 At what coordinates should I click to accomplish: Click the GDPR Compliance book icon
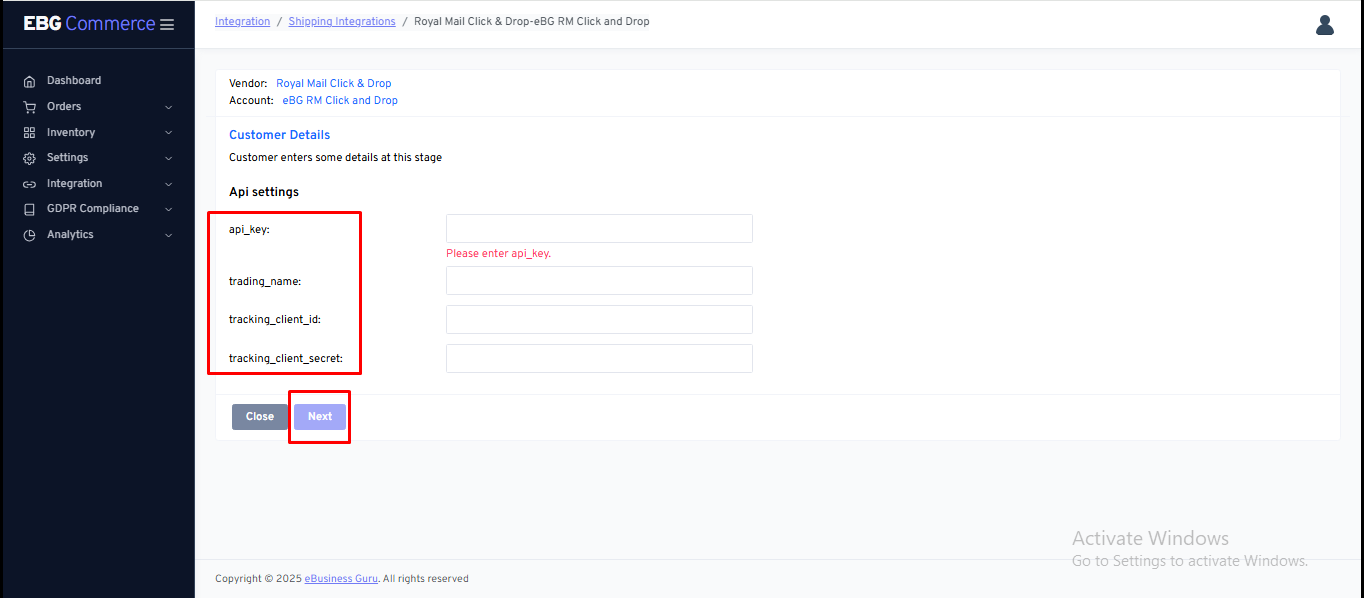pos(29,209)
